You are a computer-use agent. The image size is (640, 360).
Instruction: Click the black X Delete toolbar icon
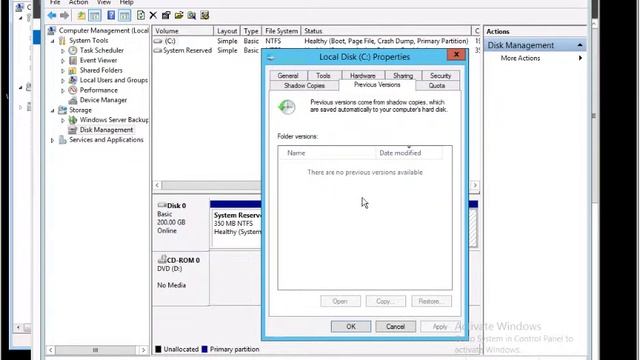pos(153,16)
